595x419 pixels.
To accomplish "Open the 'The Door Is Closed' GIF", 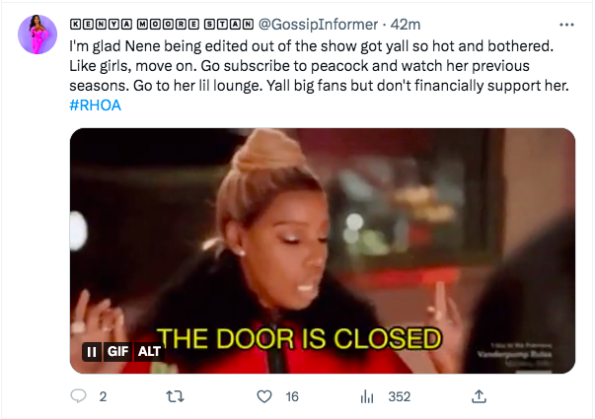I will (x=323, y=251).
